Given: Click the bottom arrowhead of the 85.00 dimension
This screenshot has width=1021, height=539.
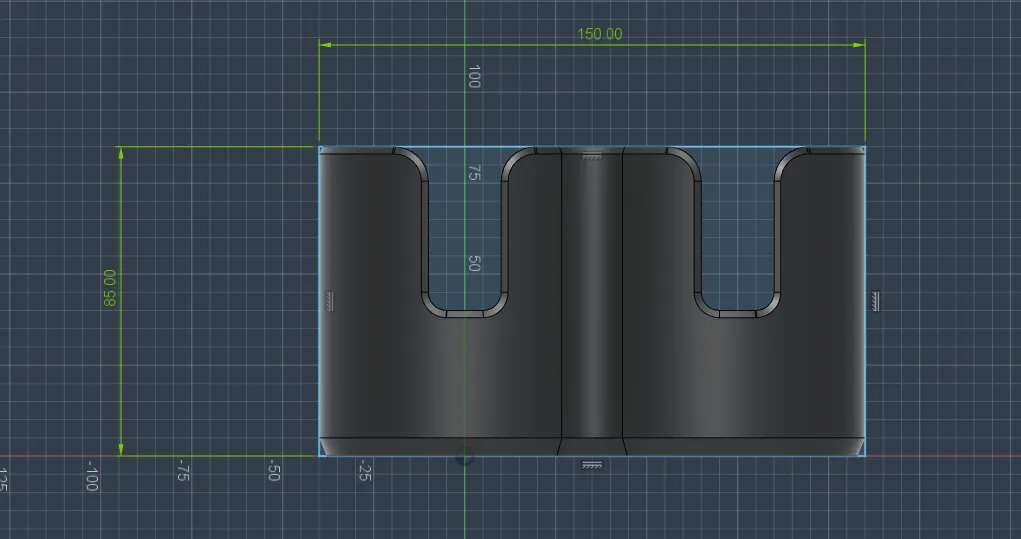Looking at the screenshot, I should (121, 451).
